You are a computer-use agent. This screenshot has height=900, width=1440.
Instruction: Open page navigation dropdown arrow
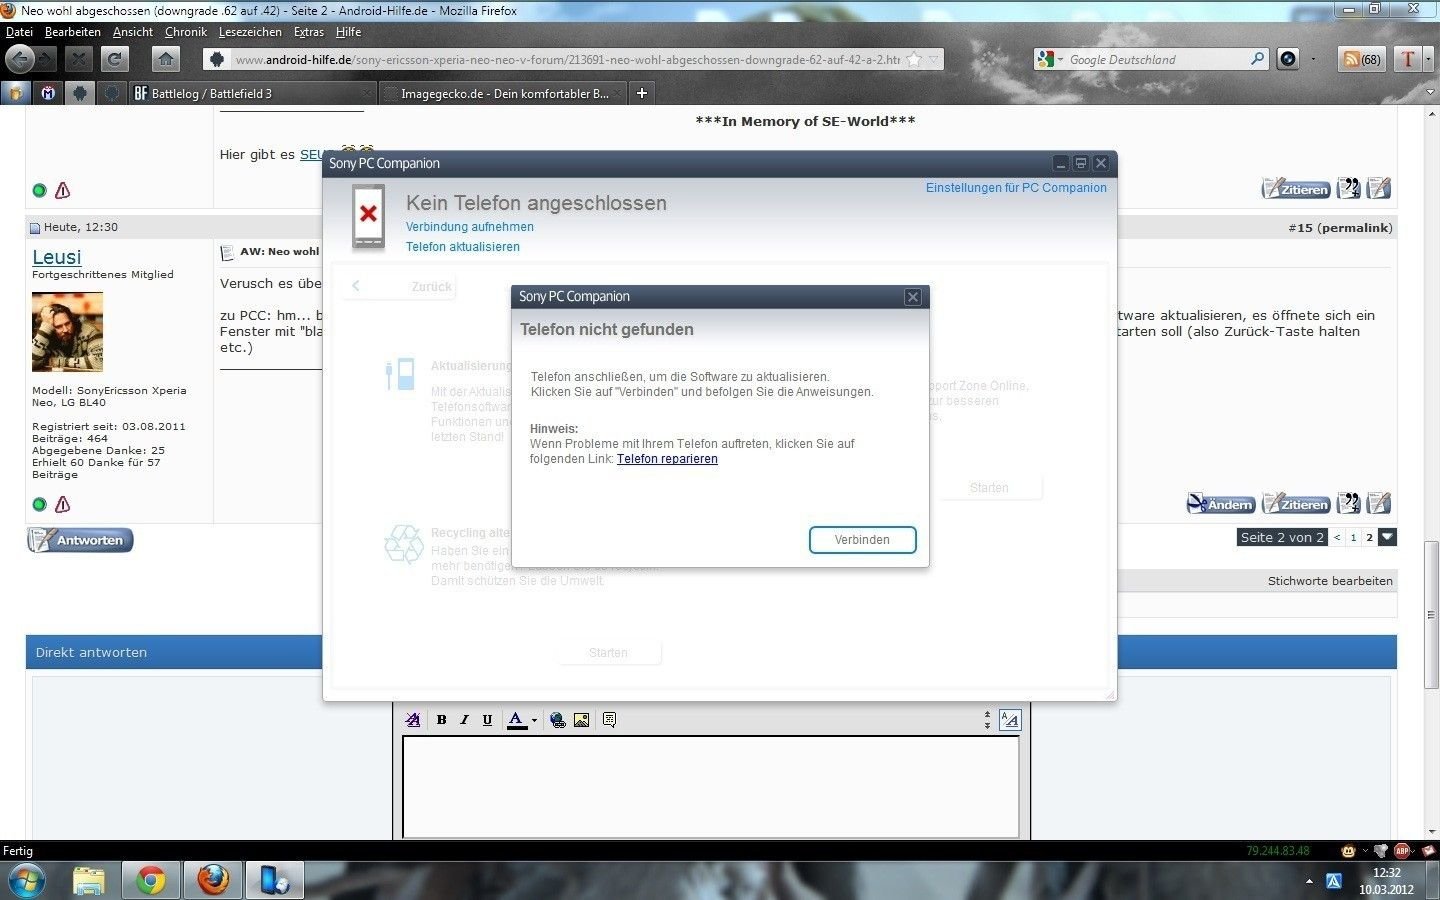coord(1387,537)
